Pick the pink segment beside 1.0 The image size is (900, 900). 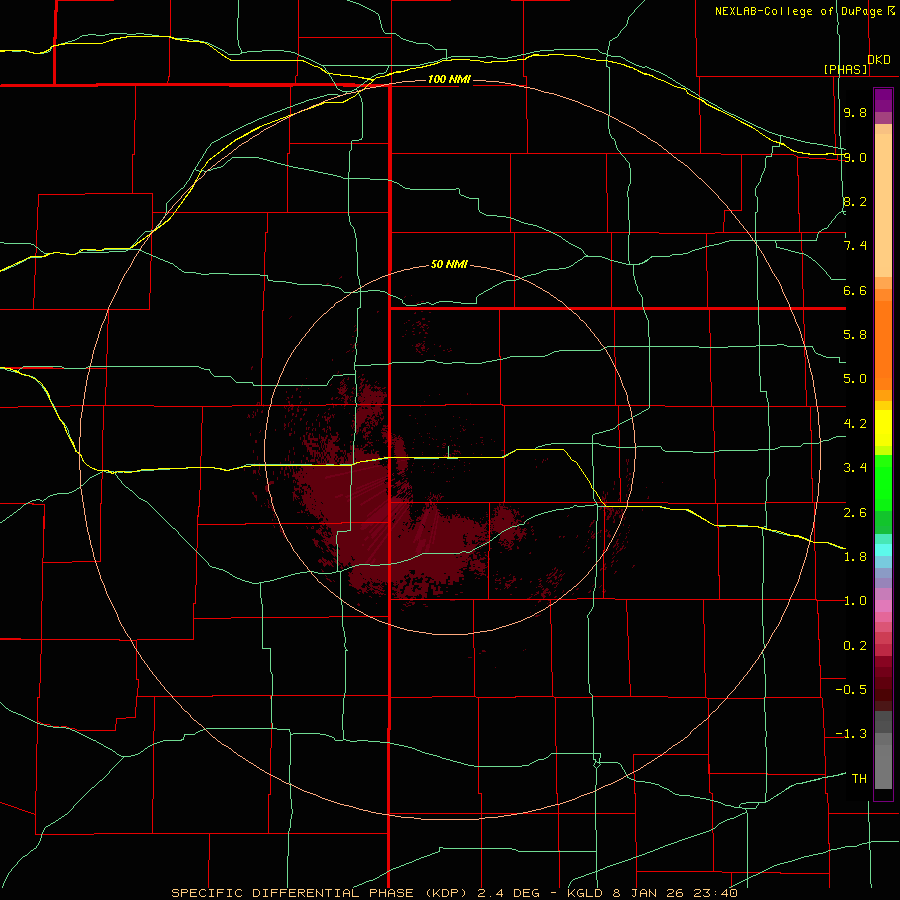click(883, 606)
